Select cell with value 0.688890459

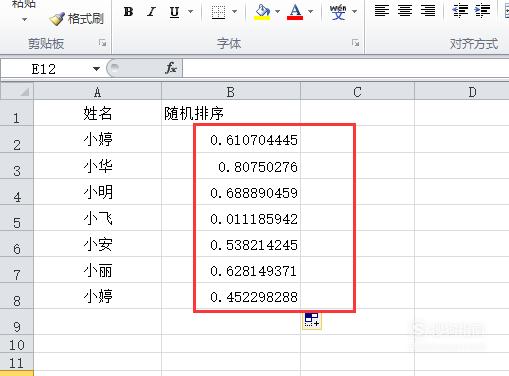tap(231, 192)
